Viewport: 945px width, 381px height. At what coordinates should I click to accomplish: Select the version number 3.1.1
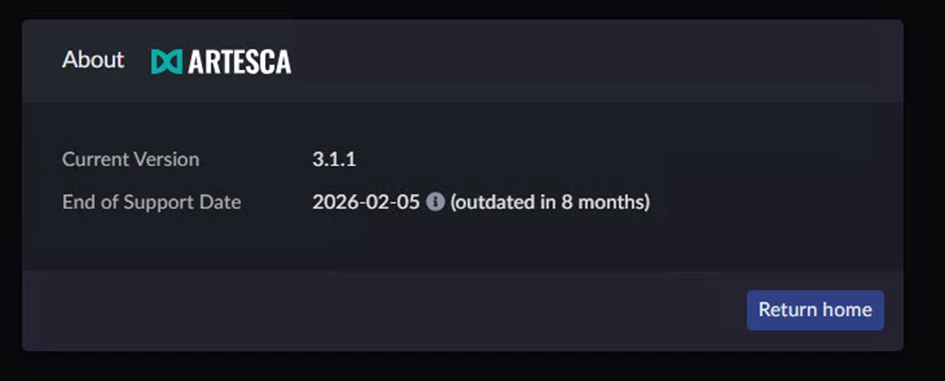(334, 159)
